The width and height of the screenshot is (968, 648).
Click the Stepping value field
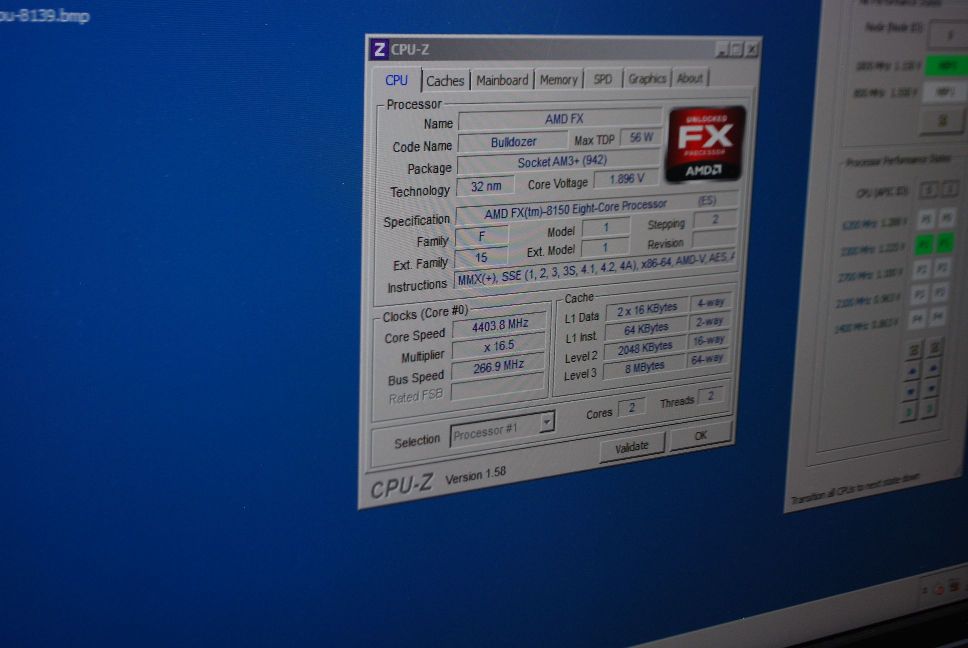(x=715, y=219)
